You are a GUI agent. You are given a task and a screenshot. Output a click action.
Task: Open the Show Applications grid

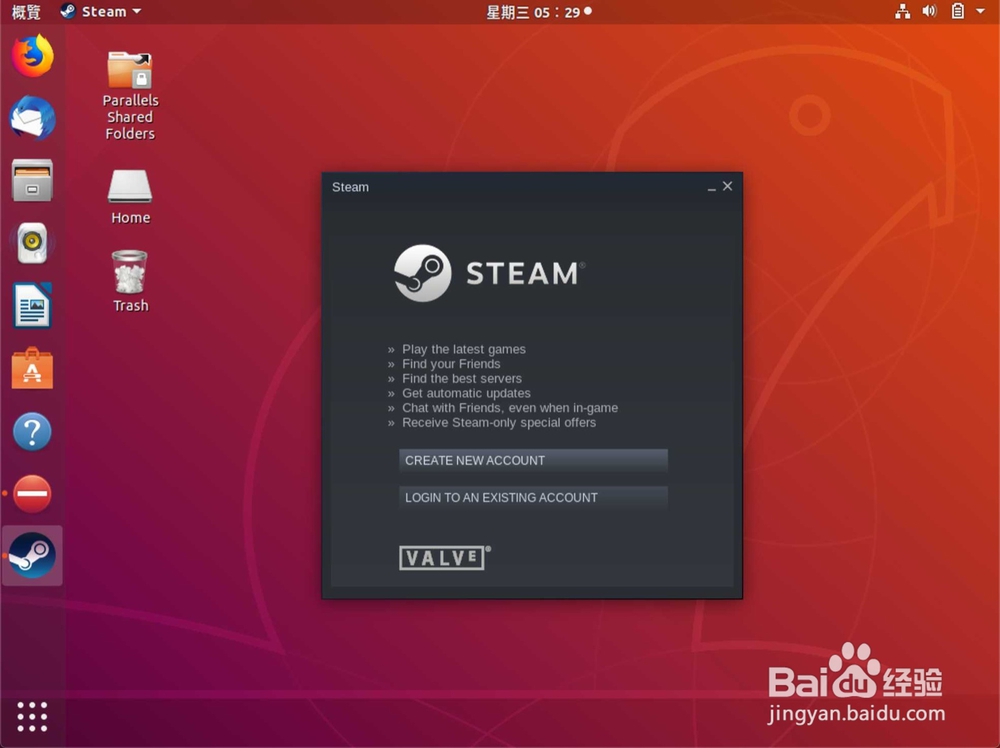pyautogui.click(x=32, y=716)
